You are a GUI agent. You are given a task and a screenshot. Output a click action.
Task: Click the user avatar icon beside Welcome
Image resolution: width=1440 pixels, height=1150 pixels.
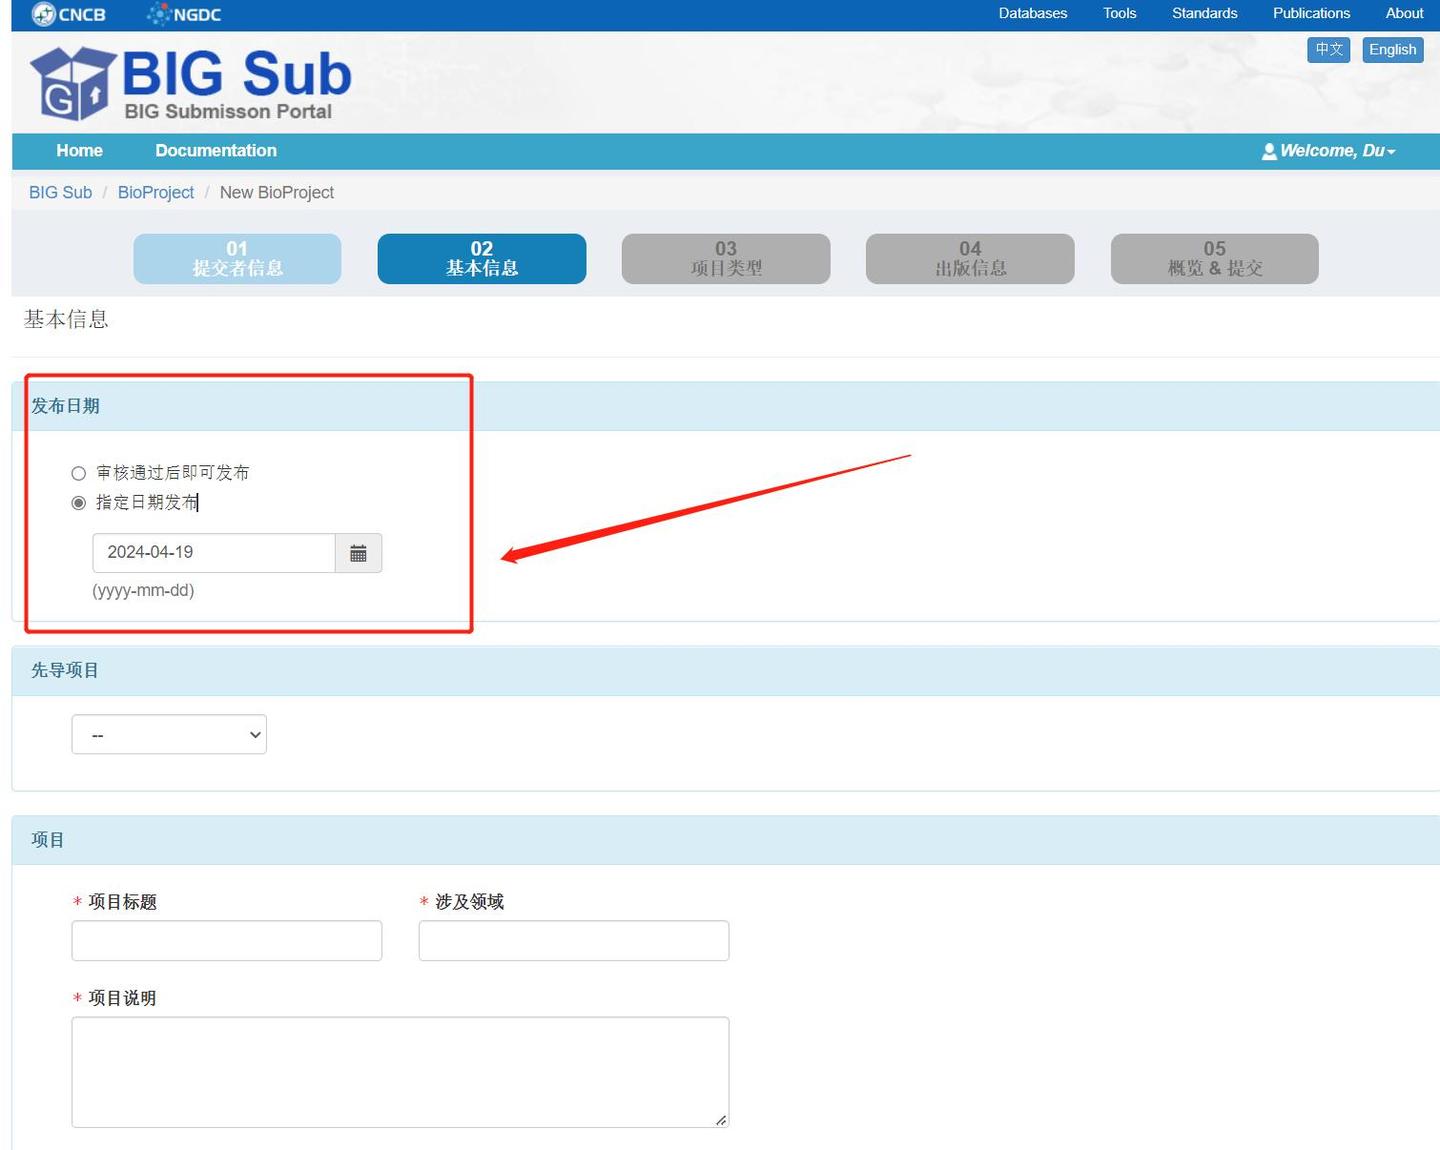(1269, 151)
